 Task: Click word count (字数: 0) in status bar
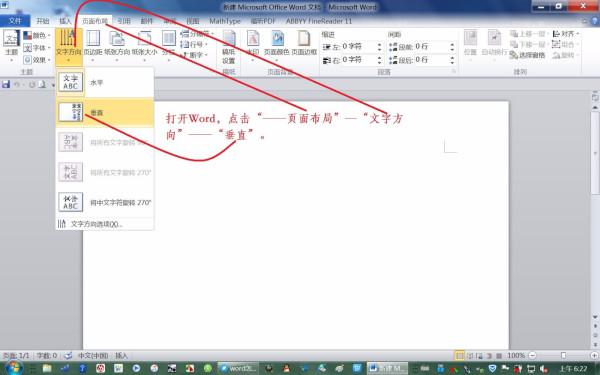coord(46,355)
